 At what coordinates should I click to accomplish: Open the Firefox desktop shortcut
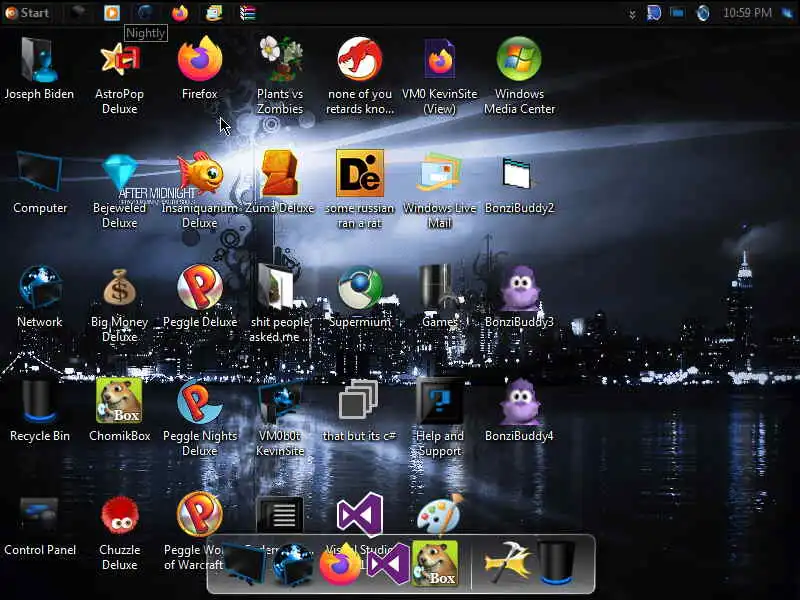pyautogui.click(x=199, y=59)
